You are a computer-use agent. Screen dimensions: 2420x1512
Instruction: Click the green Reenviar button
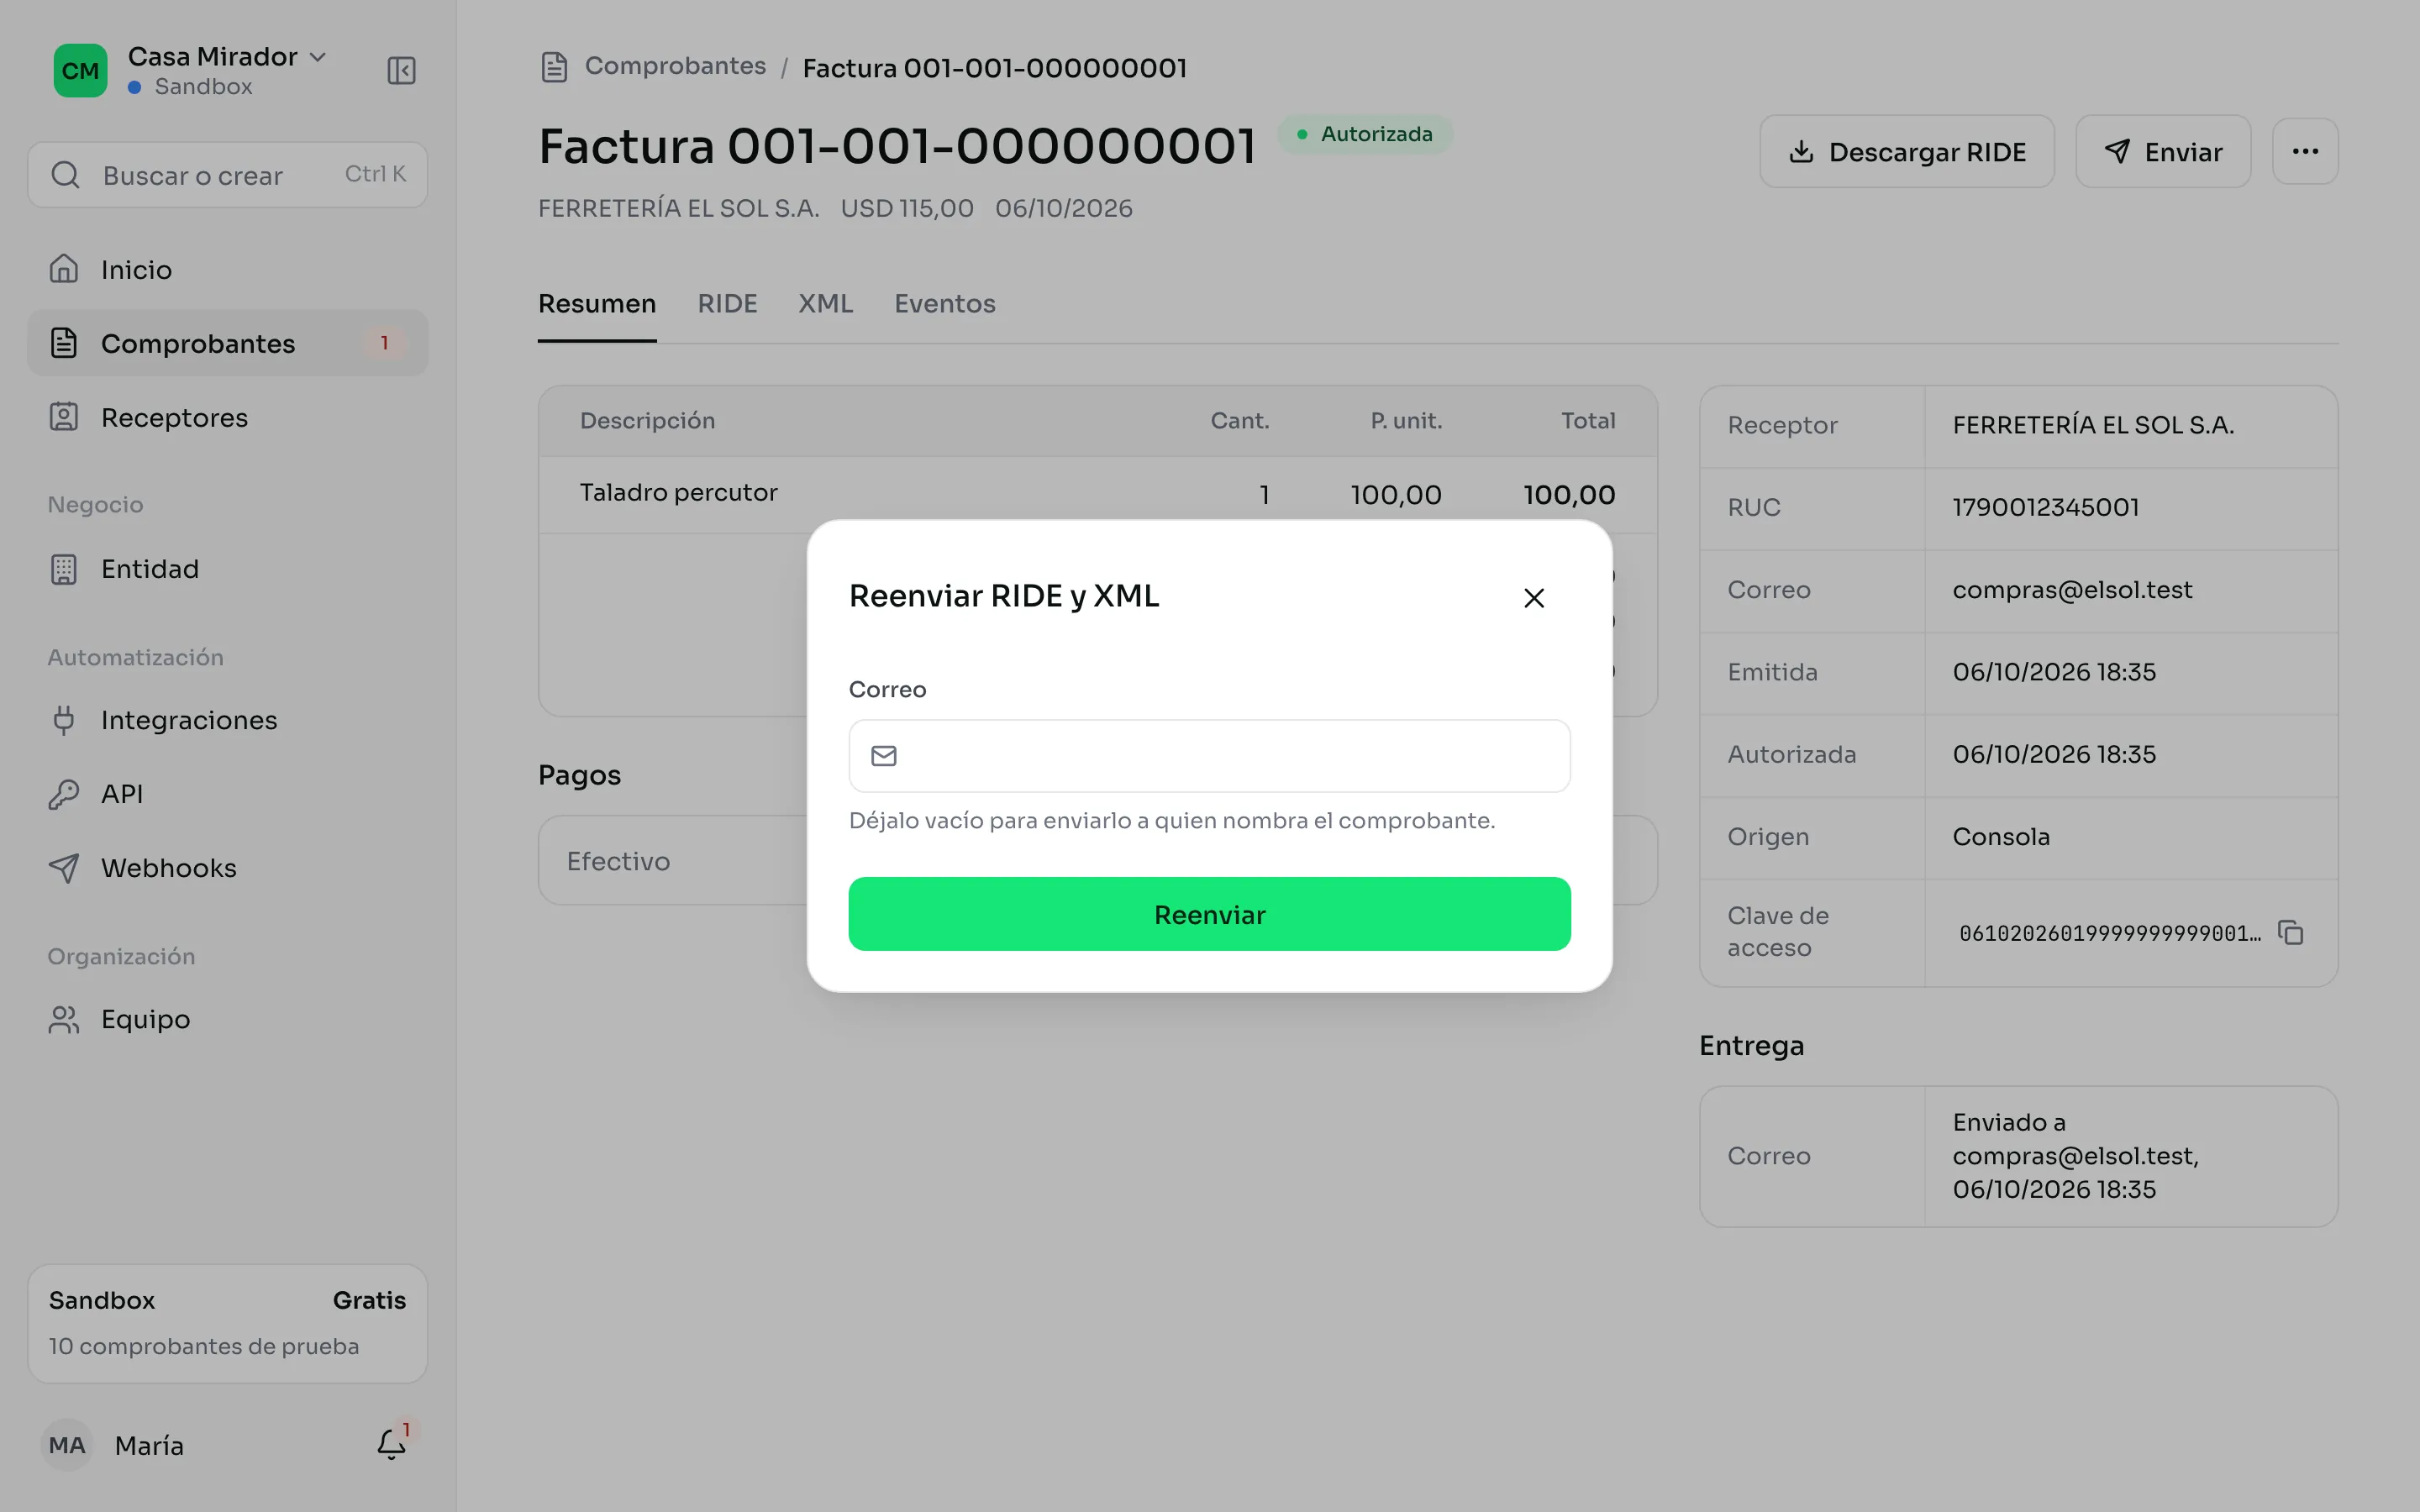click(1209, 914)
